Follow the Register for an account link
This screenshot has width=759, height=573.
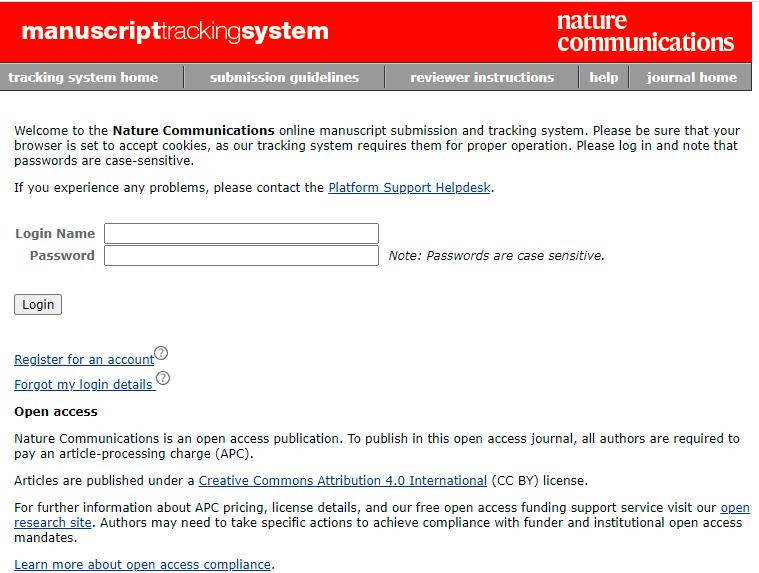click(84, 360)
